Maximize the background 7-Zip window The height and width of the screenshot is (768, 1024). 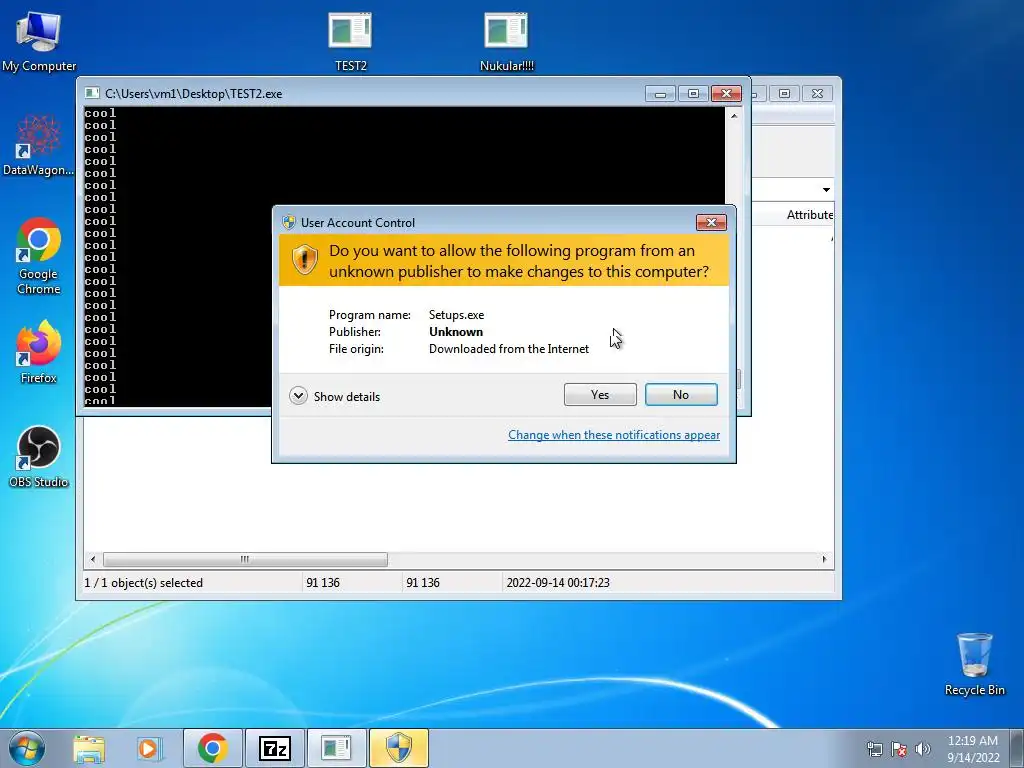point(784,94)
